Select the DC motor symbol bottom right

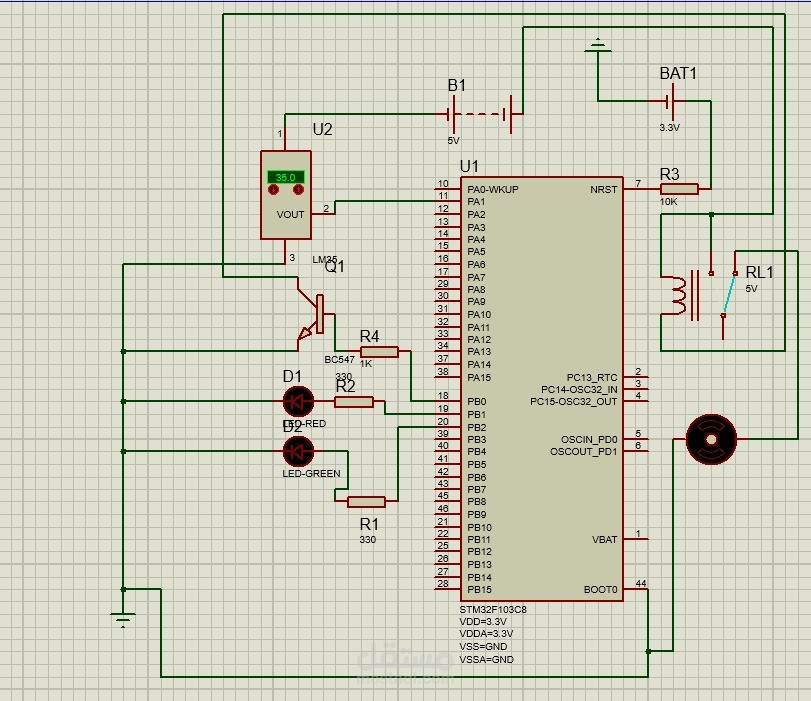710,439
